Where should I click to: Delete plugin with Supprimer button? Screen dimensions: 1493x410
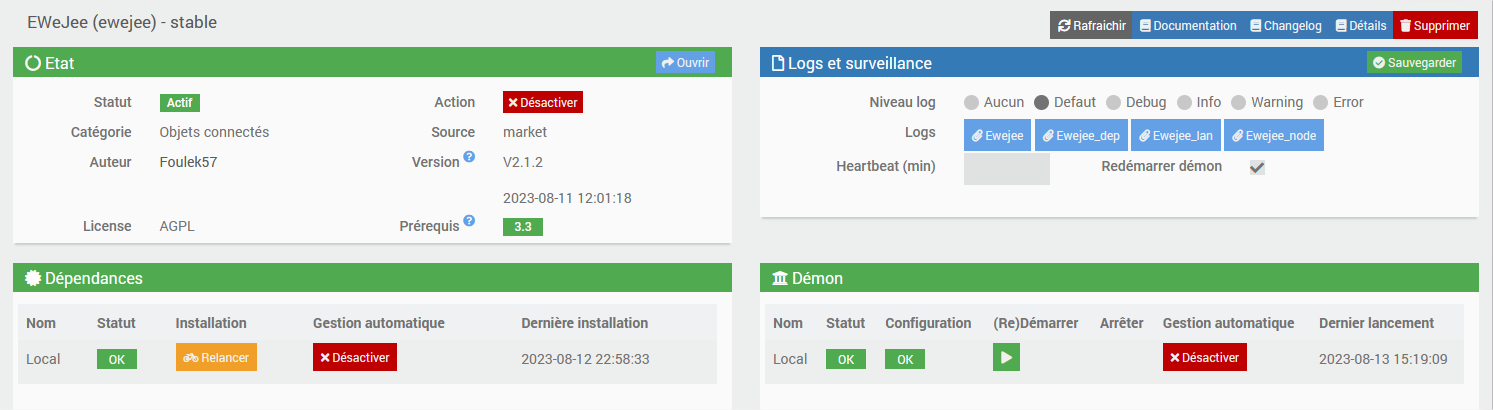click(x=1435, y=26)
